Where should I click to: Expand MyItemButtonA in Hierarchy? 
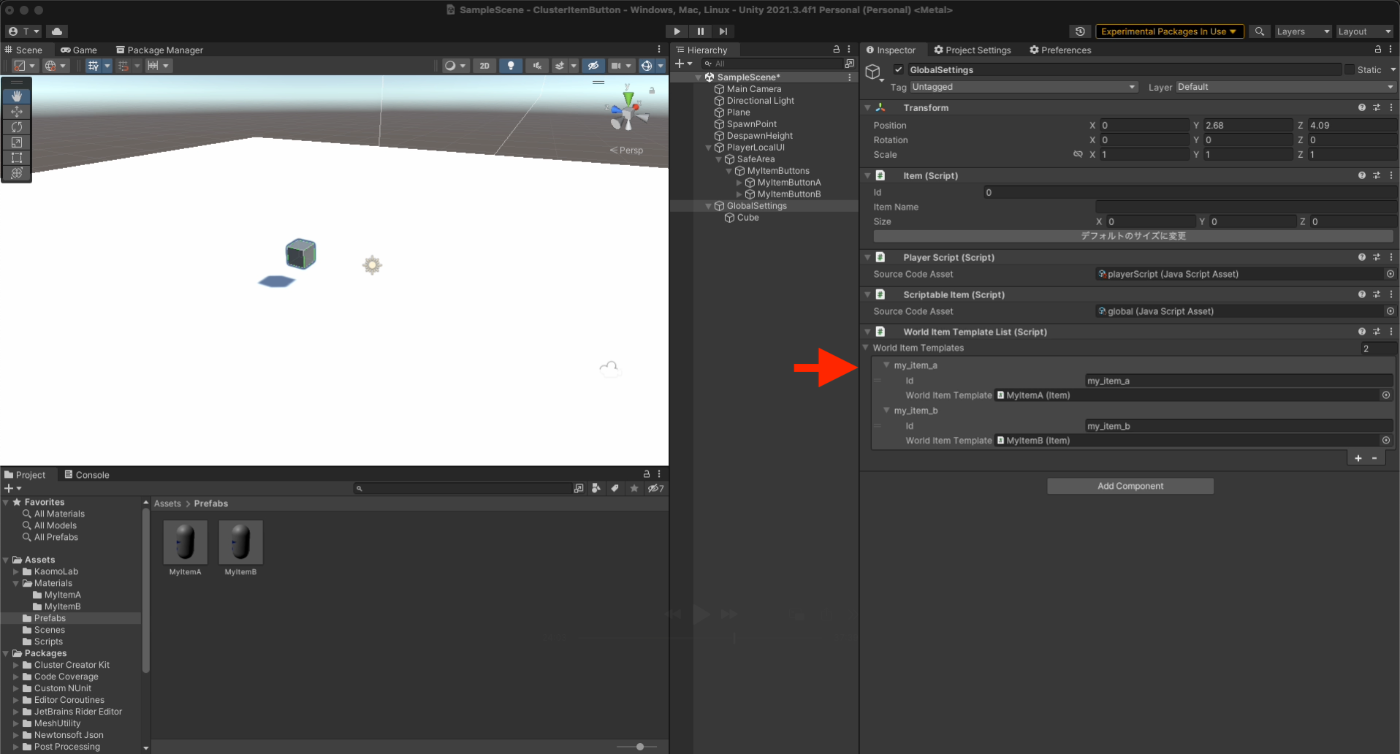[x=739, y=183]
